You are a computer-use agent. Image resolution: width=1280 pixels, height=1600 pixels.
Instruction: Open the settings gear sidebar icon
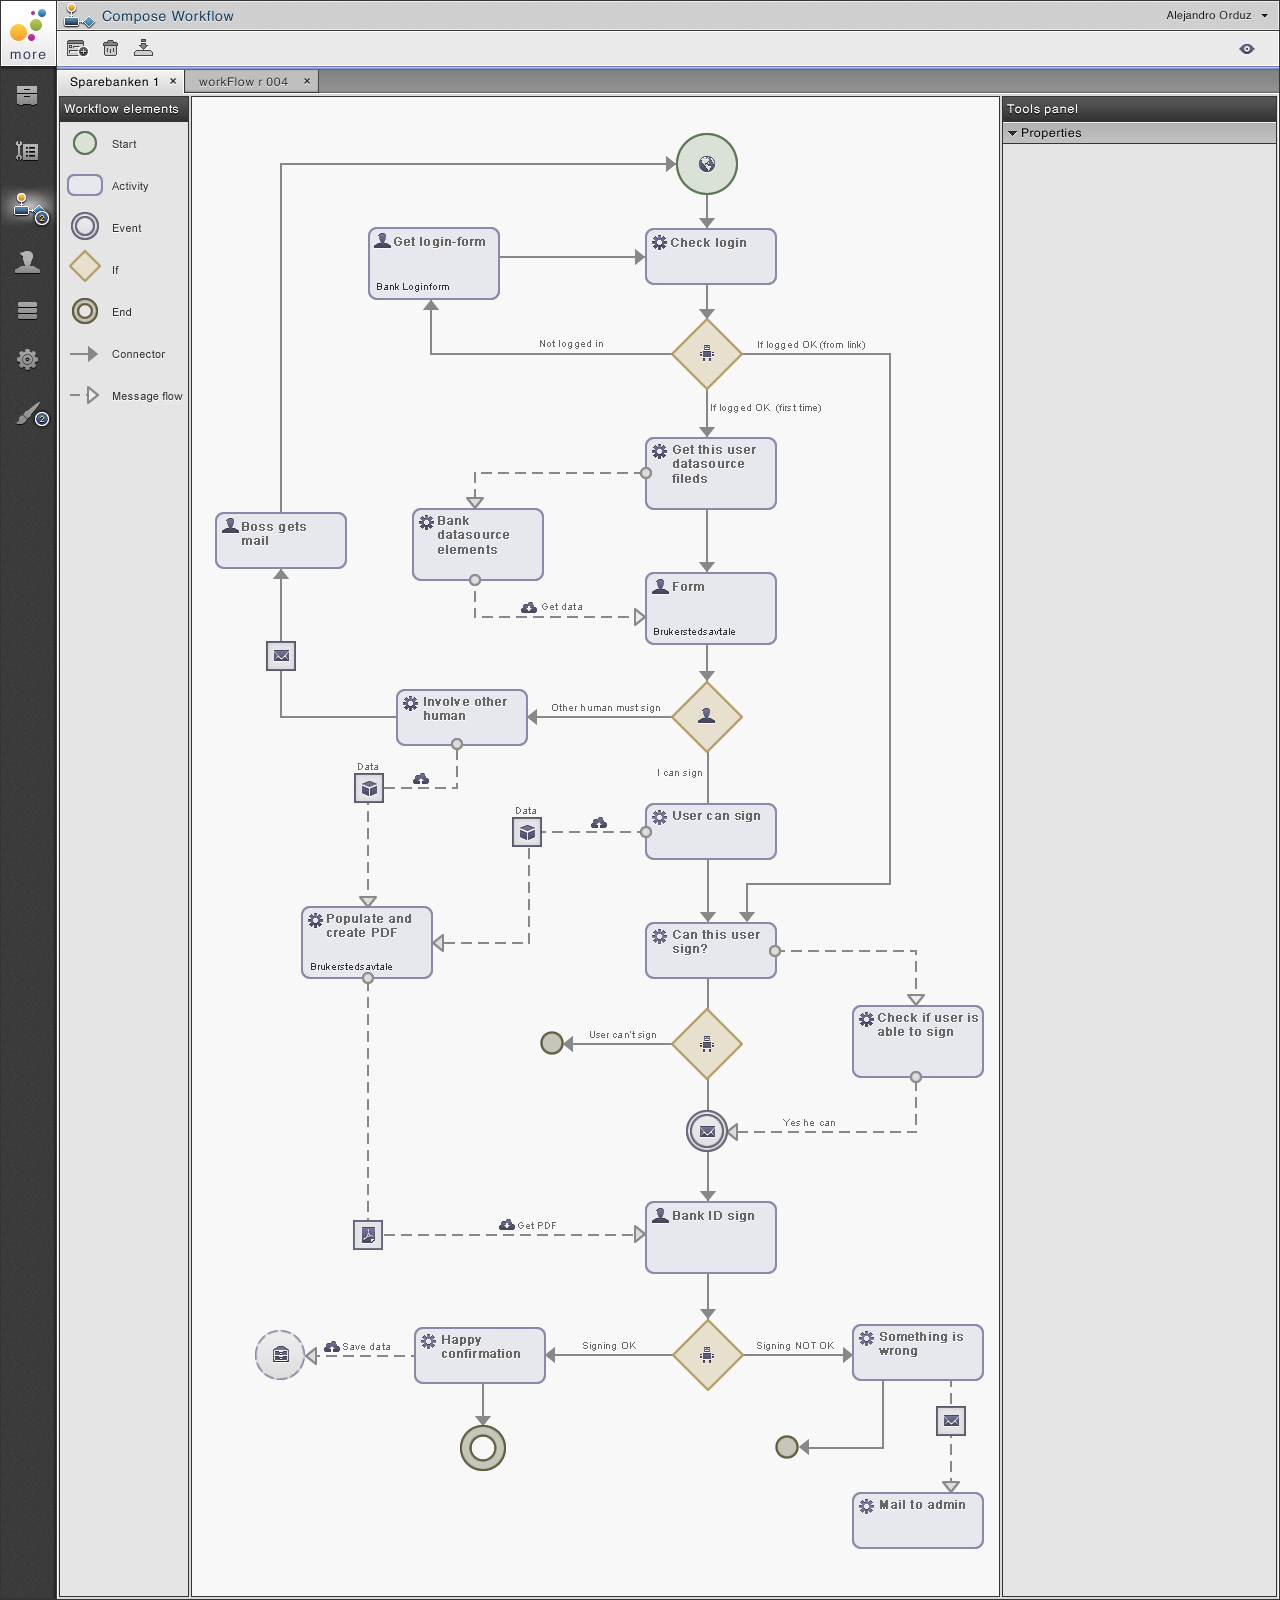pyautogui.click(x=28, y=359)
